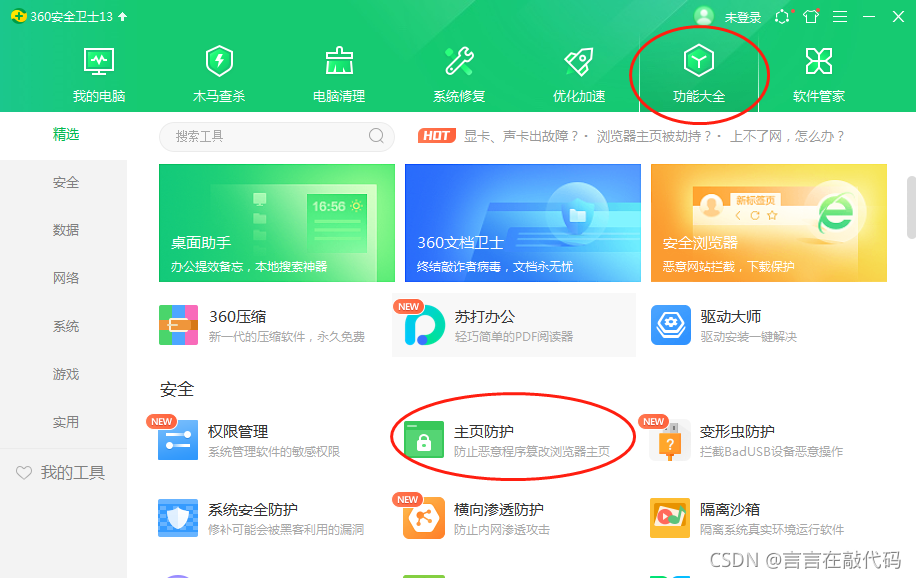916x578 pixels.
Task: Click text 修补可能会被黑客利用的漏洞
Action: point(286,529)
